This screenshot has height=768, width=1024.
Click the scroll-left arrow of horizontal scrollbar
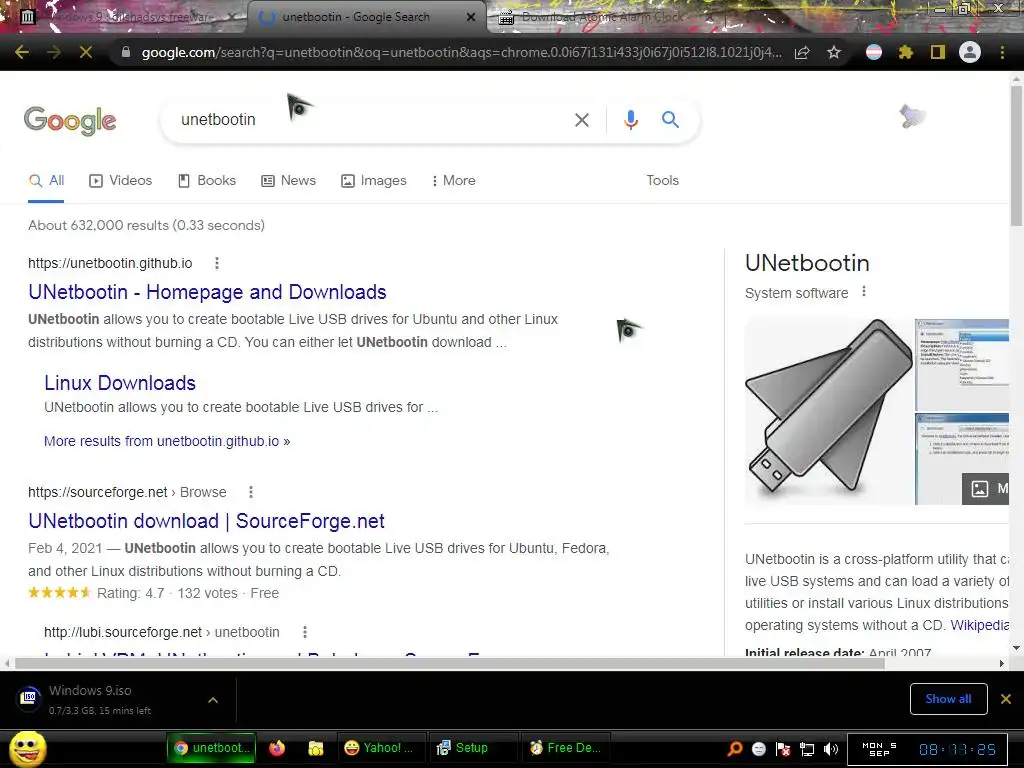[7, 664]
